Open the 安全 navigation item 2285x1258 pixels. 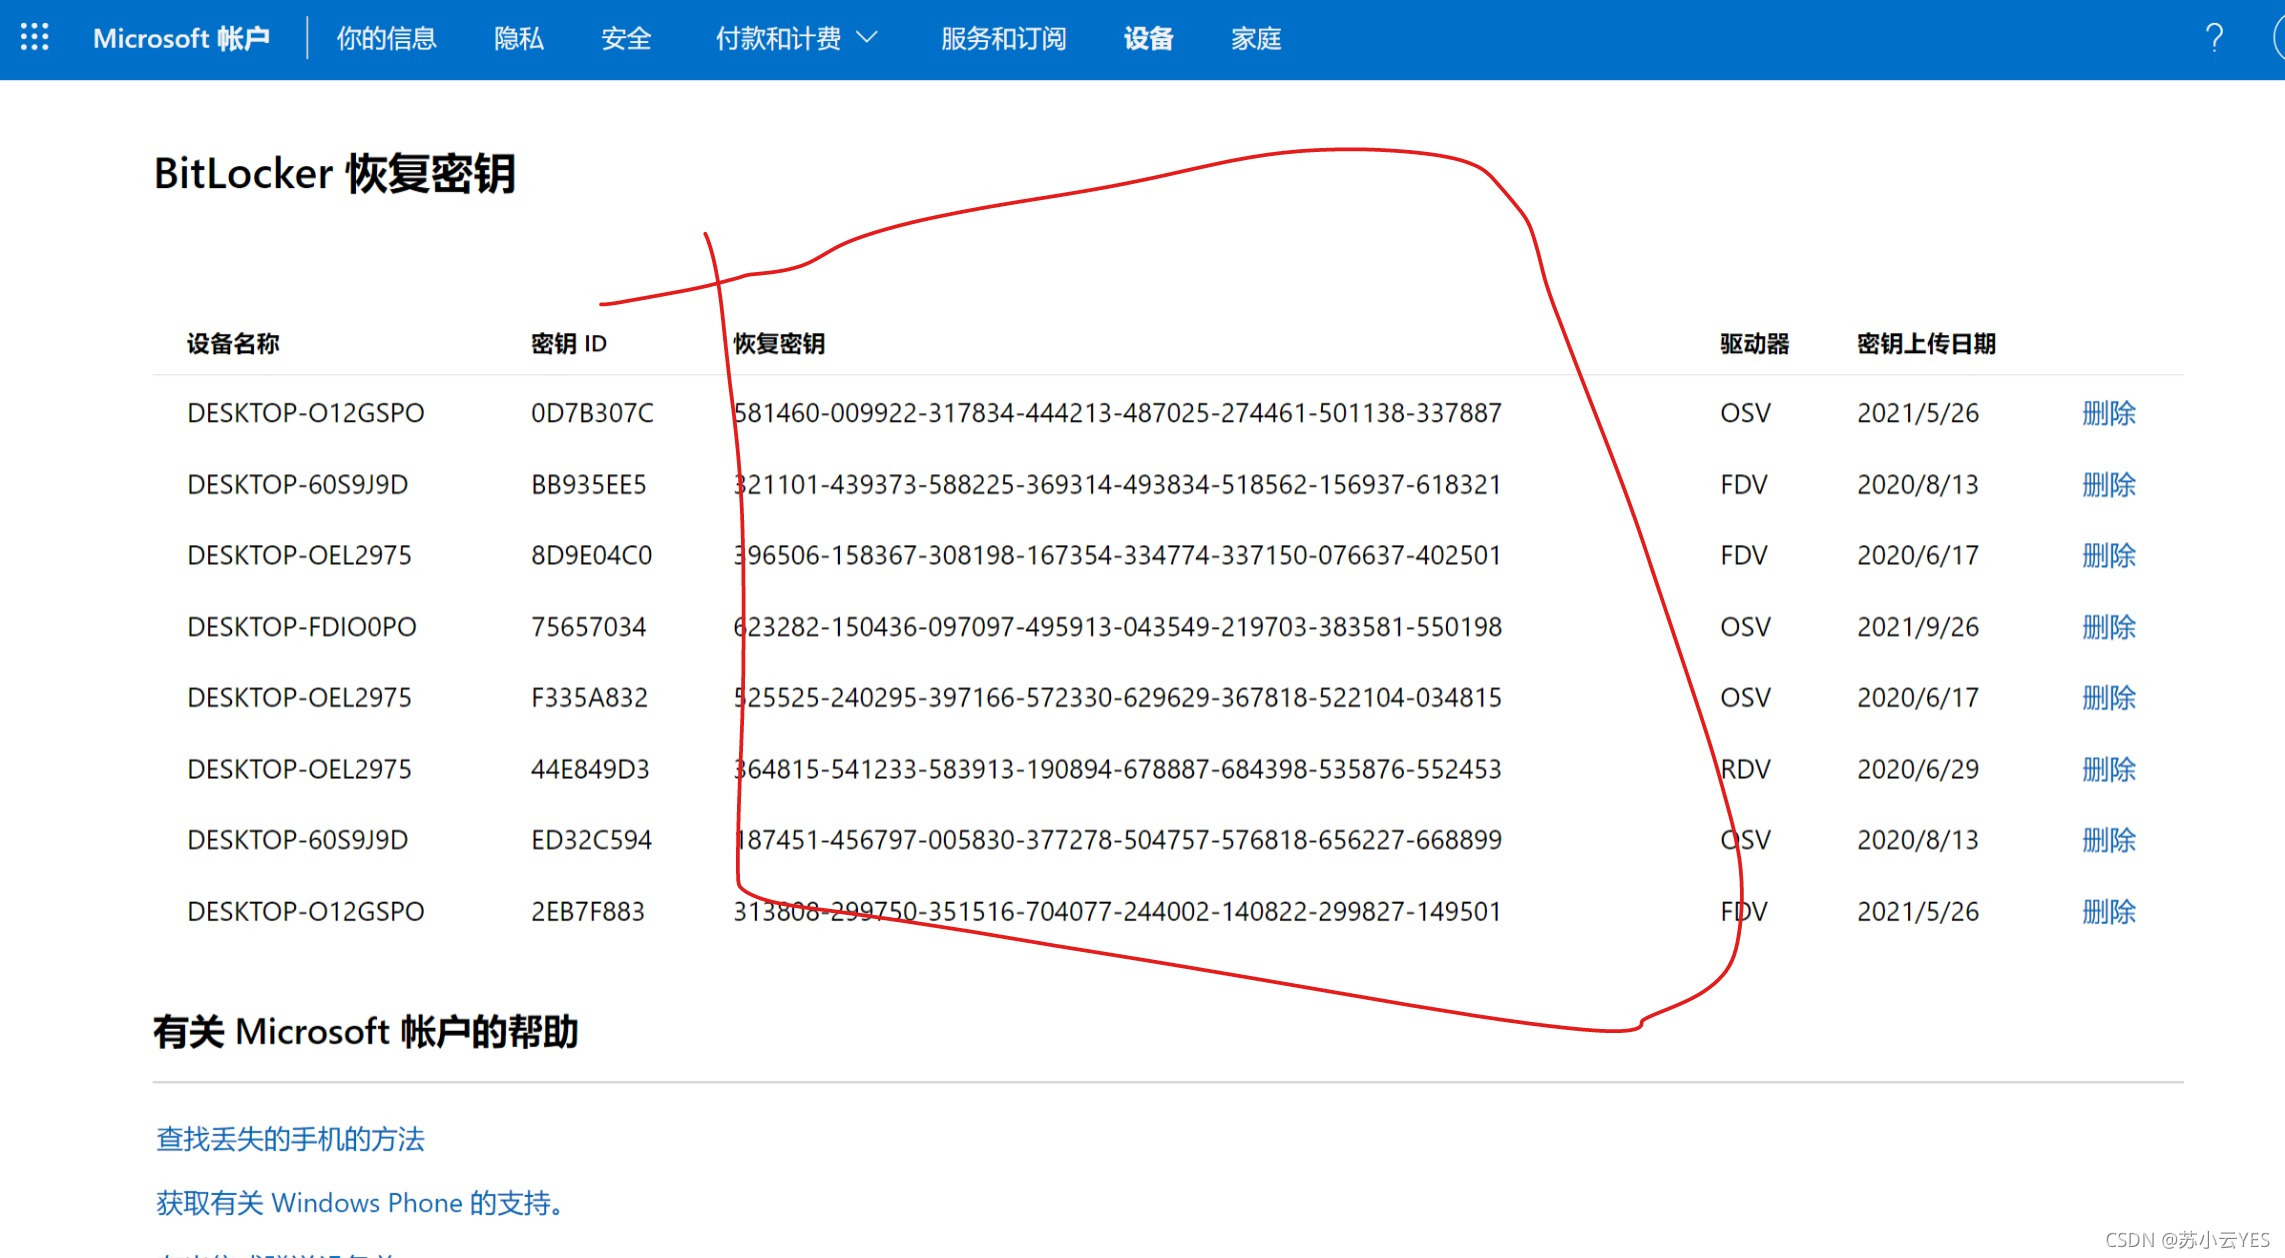tap(626, 39)
